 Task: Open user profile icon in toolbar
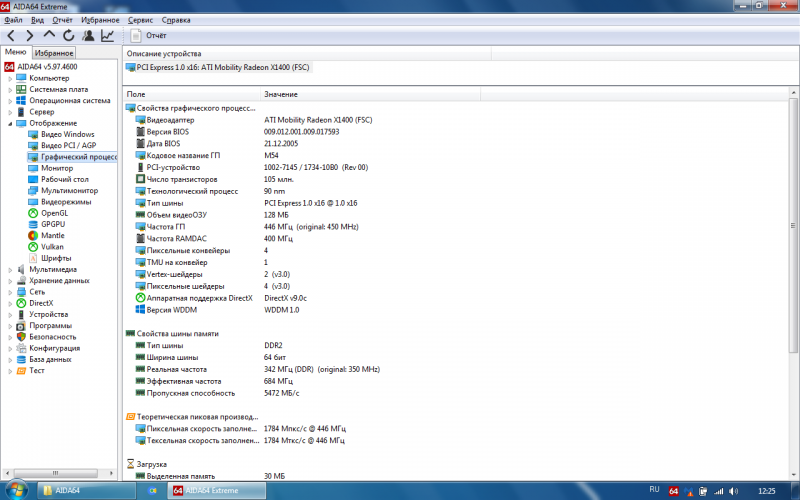[x=88, y=35]
